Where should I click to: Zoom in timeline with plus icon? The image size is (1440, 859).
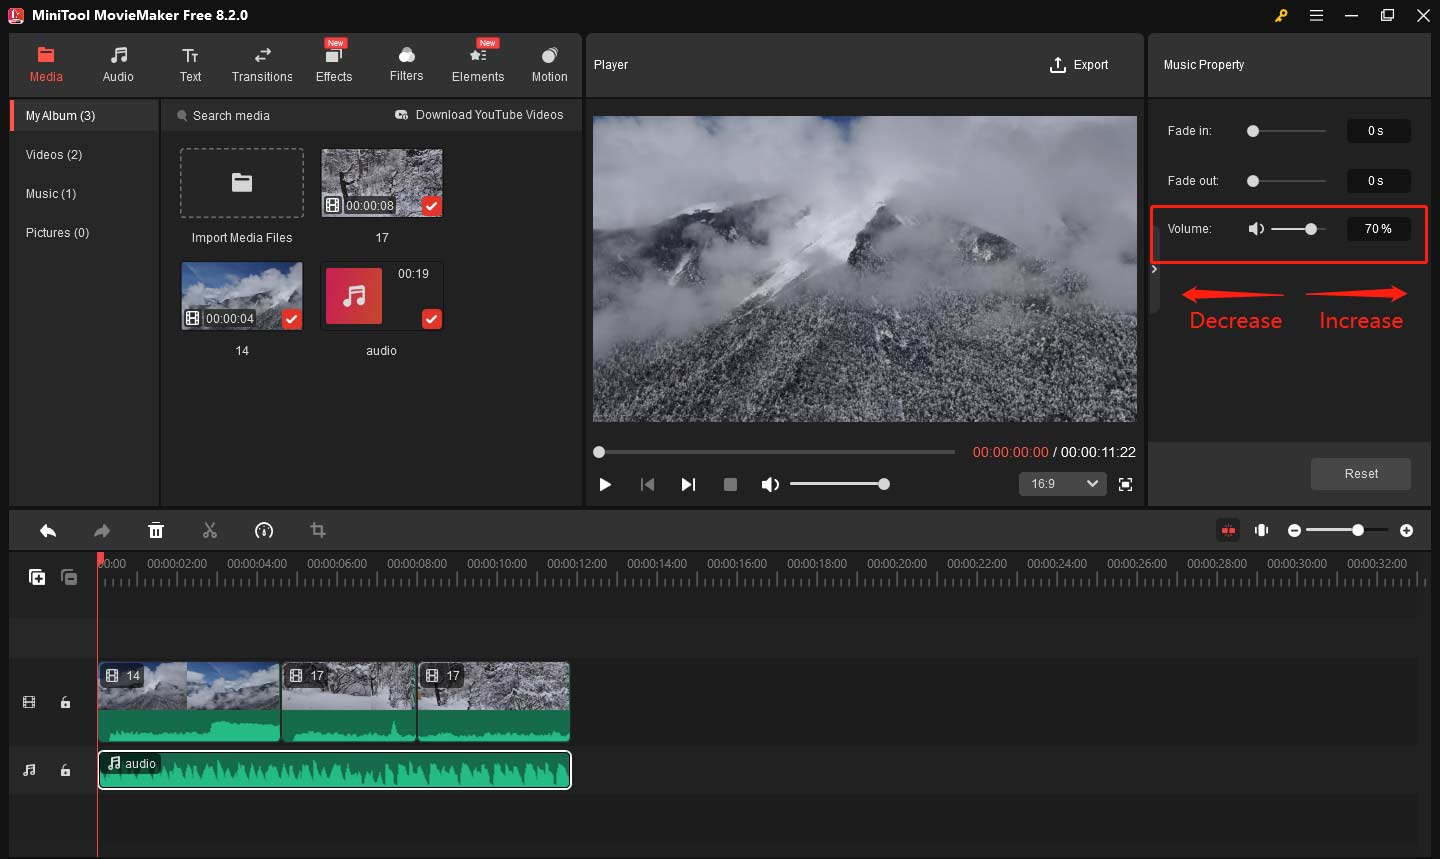click(1407, 530)
